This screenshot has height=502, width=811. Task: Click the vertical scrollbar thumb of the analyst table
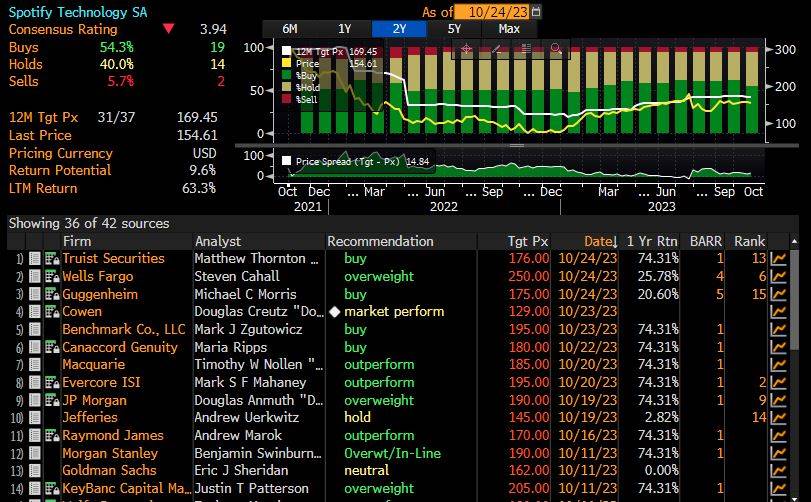[x=794, y=302]
